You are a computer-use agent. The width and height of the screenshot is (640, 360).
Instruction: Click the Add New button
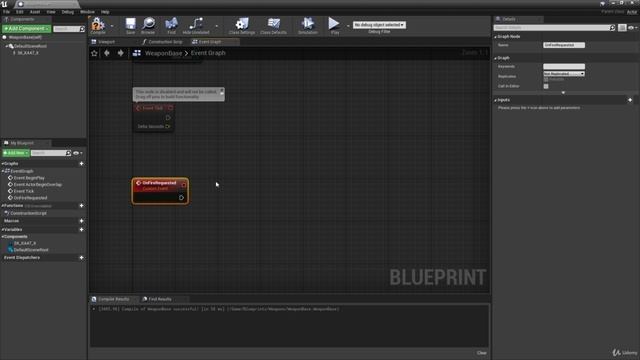coord(16,153)
